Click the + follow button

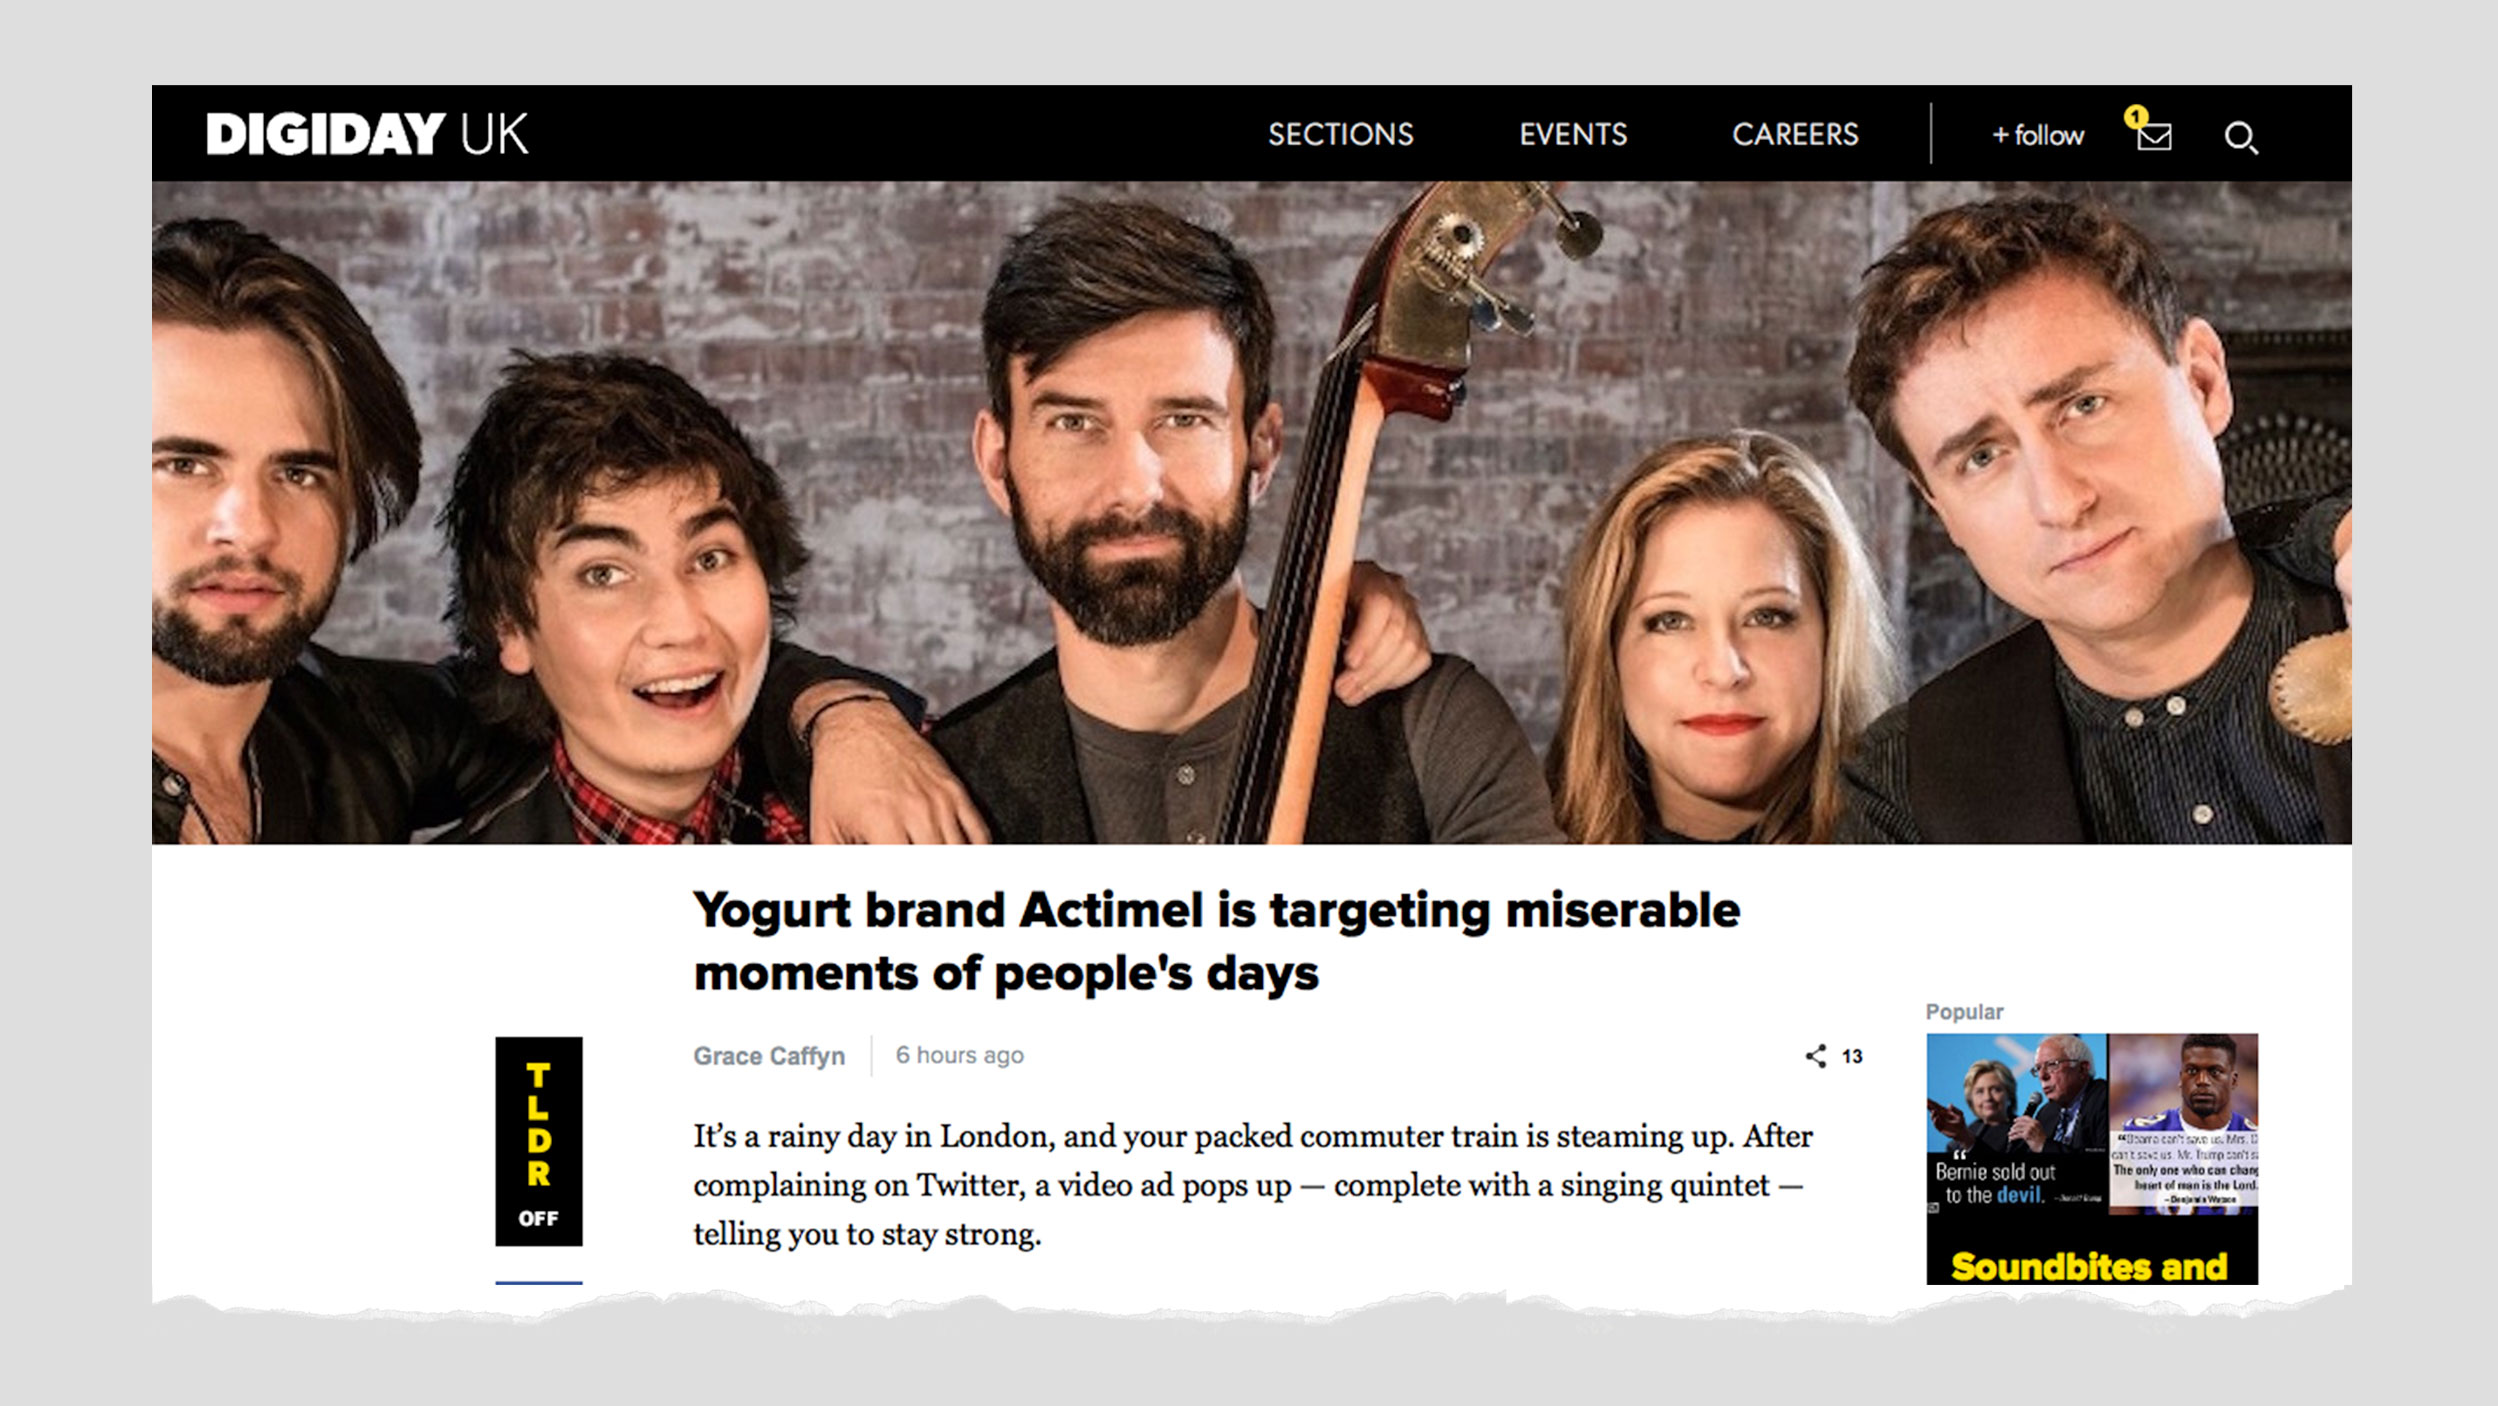[2037, 135]
